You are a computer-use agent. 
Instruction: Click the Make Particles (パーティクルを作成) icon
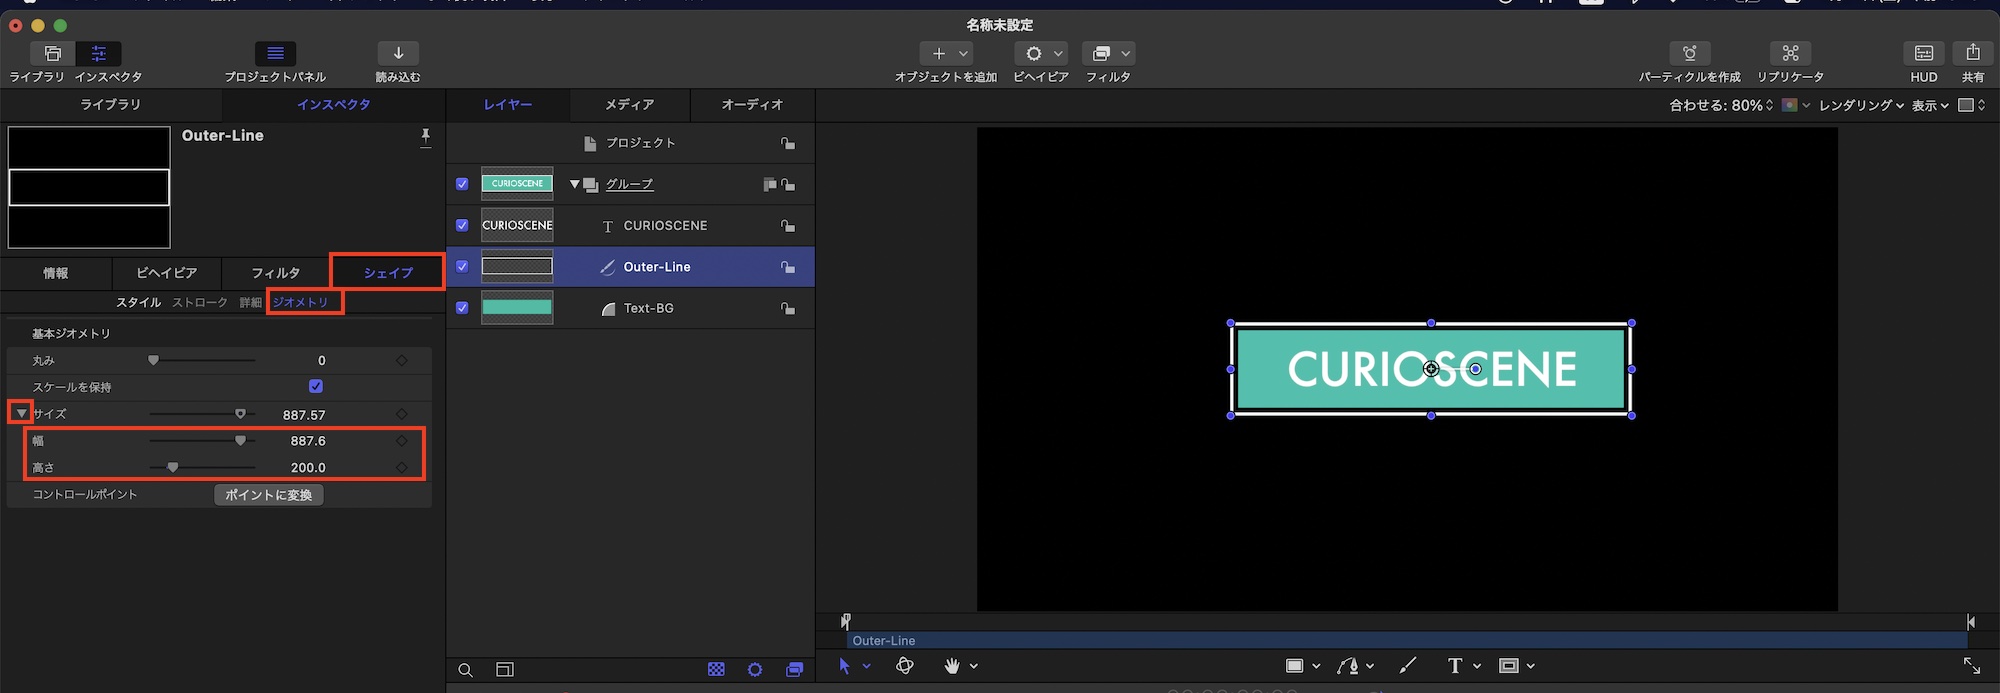[1689, 54]
